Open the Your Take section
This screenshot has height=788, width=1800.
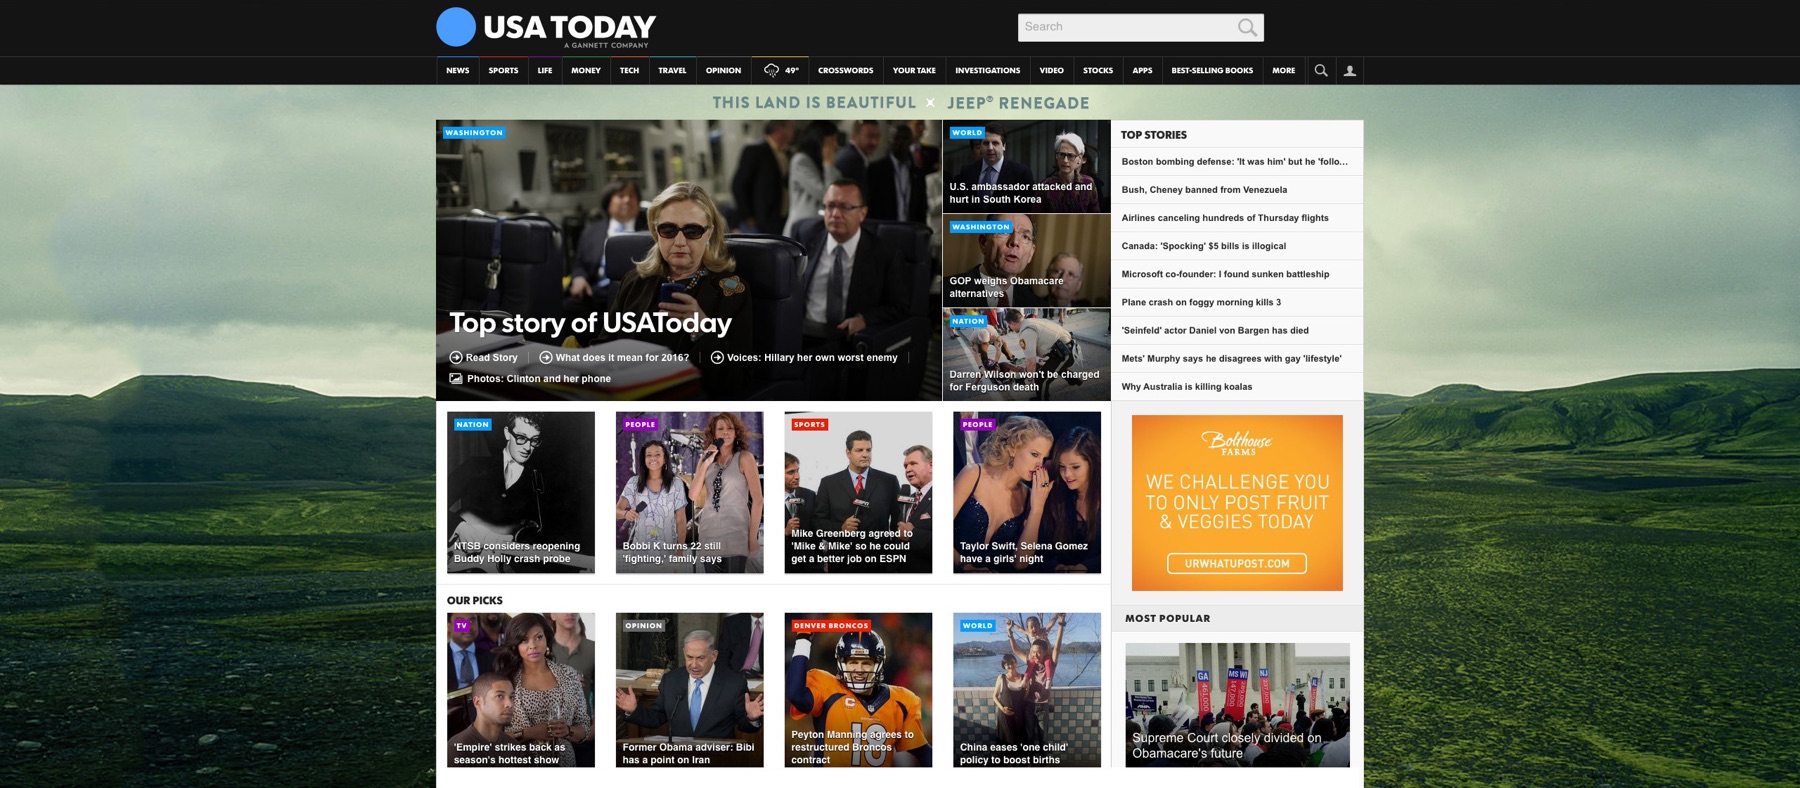click(x=914, y=71)
